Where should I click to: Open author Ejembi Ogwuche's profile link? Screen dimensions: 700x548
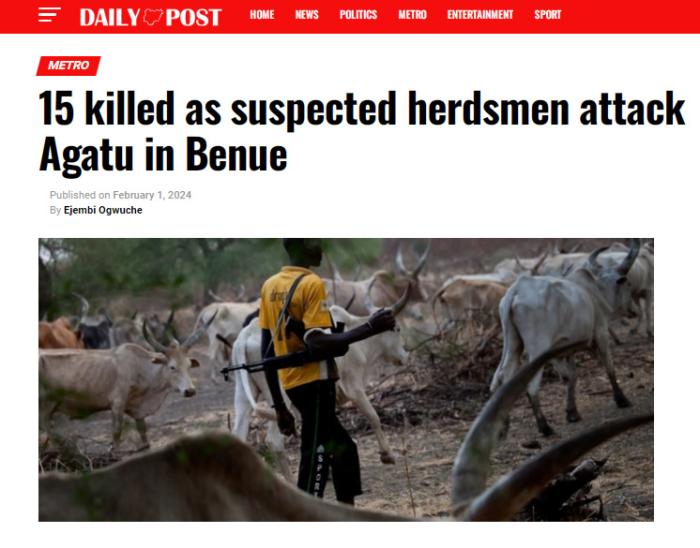pyautogui.click(x=103, y=210)
